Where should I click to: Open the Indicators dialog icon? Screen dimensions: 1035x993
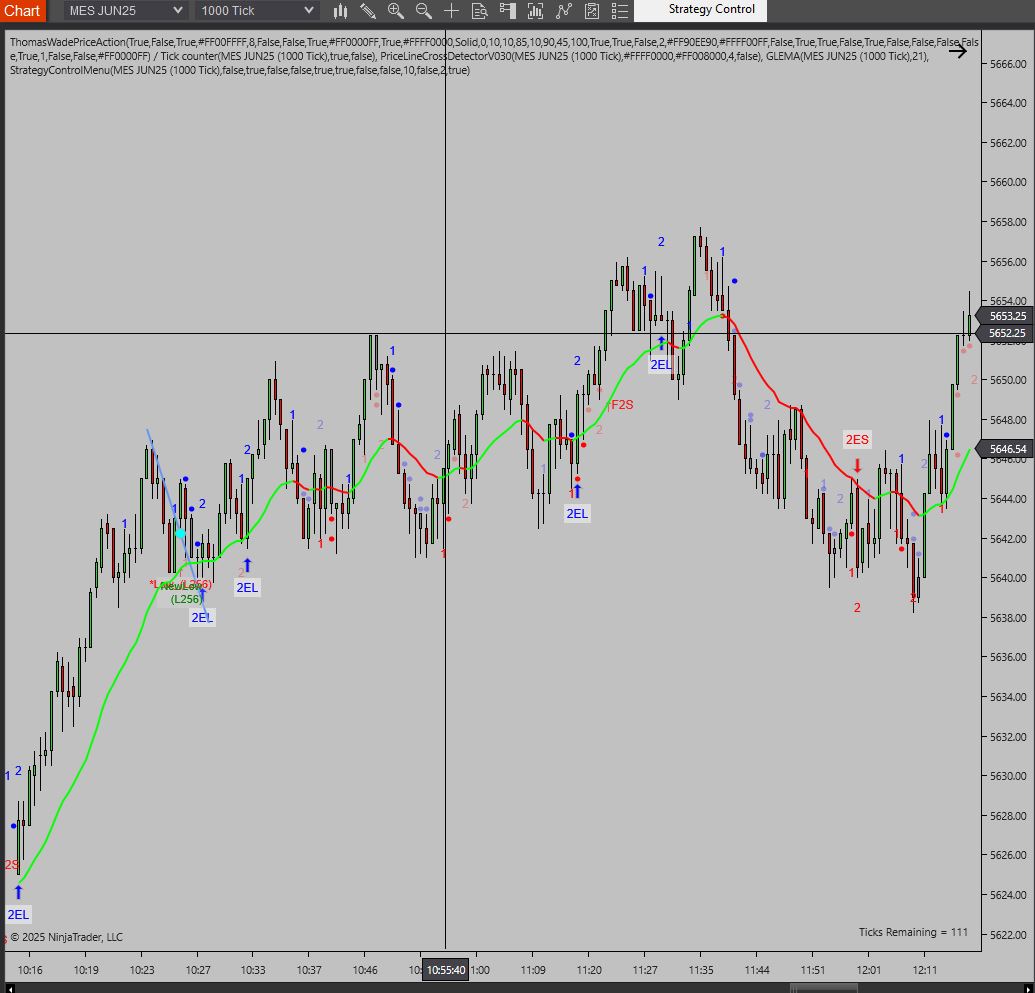[535, 11]
